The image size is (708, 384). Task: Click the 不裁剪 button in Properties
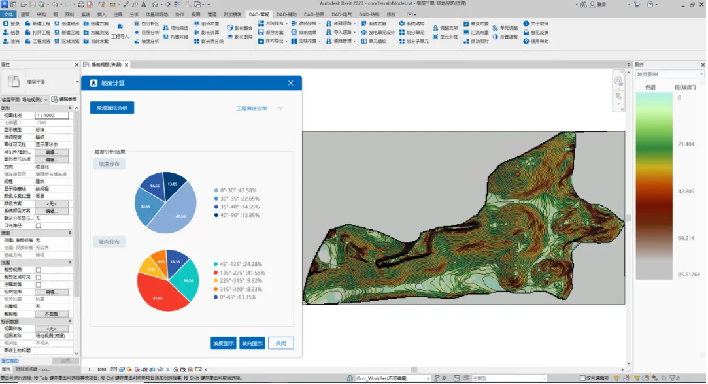(x=52, y=314)
